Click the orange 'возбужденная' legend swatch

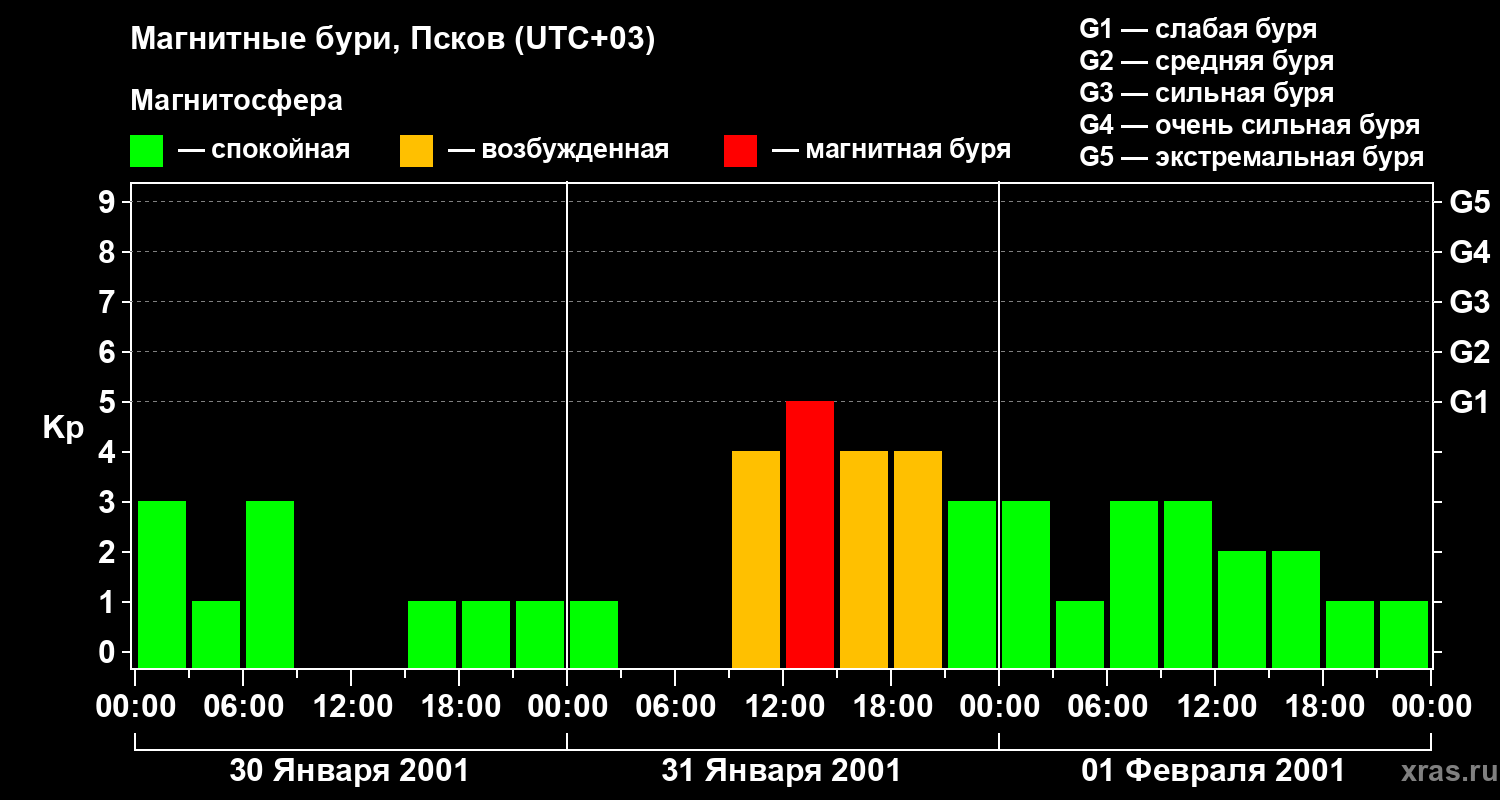[416, 150]
